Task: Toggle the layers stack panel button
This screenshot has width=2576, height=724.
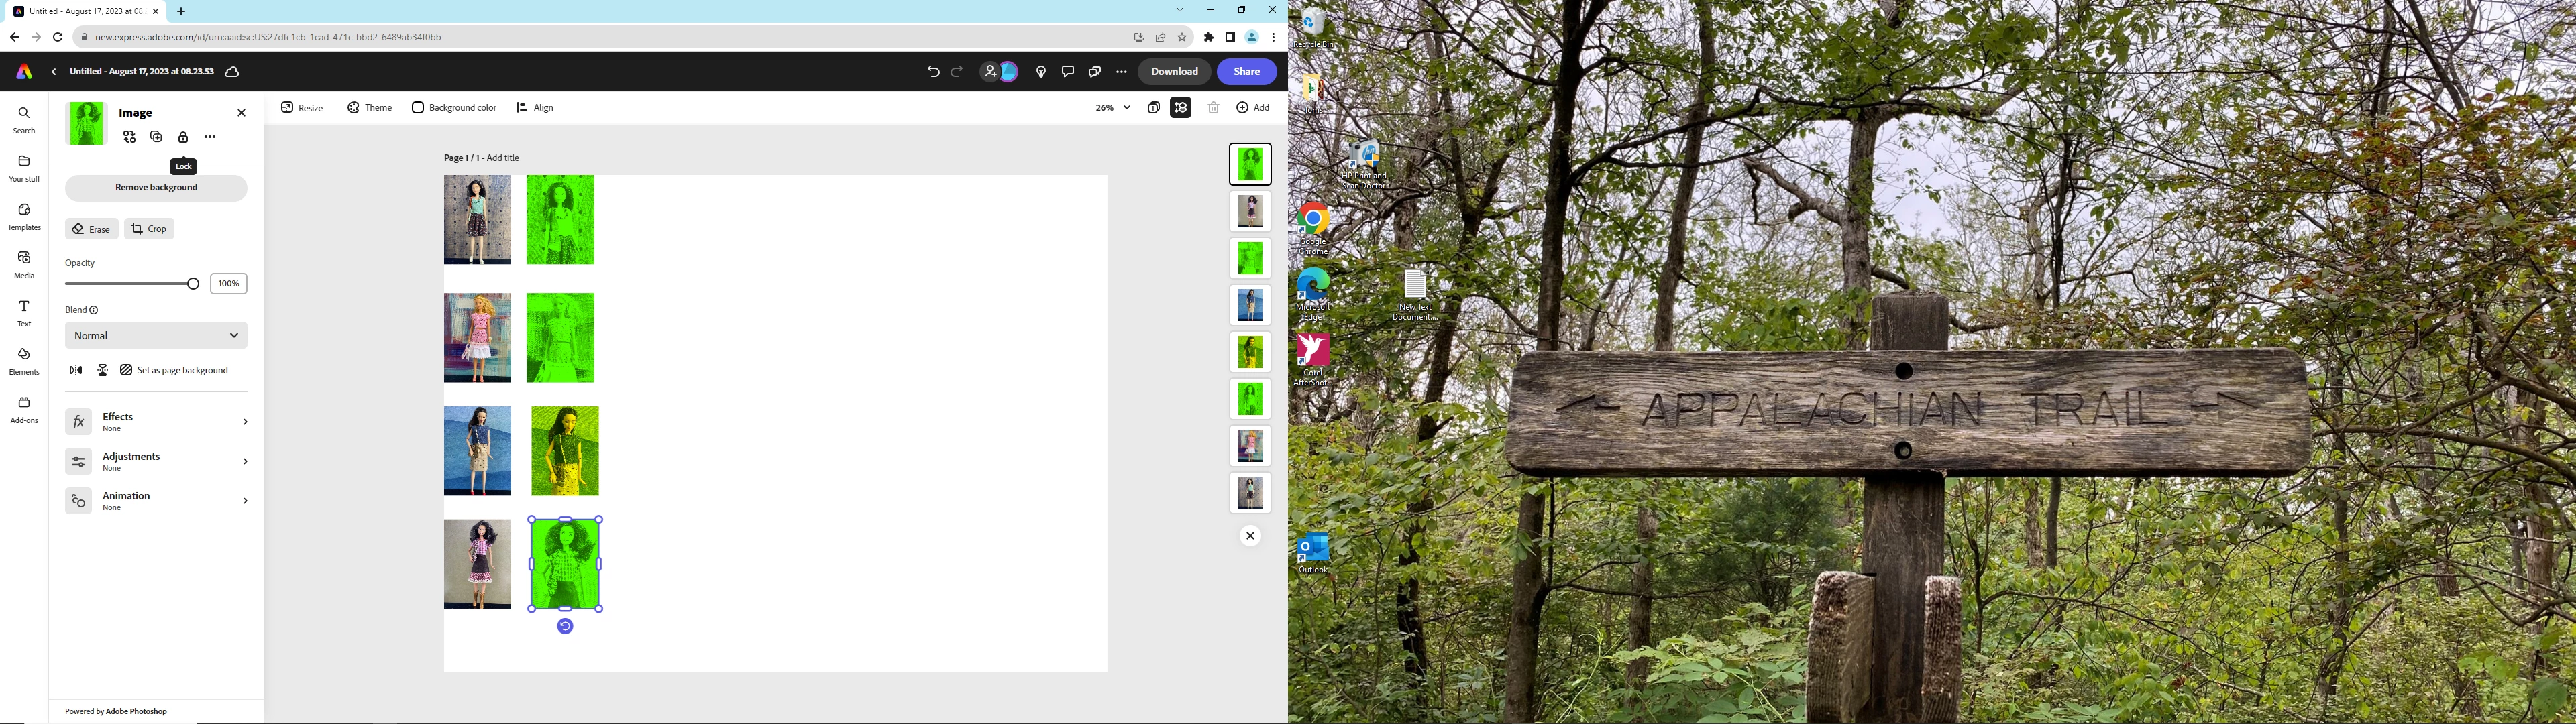Action: click(x=1181, y=108)
